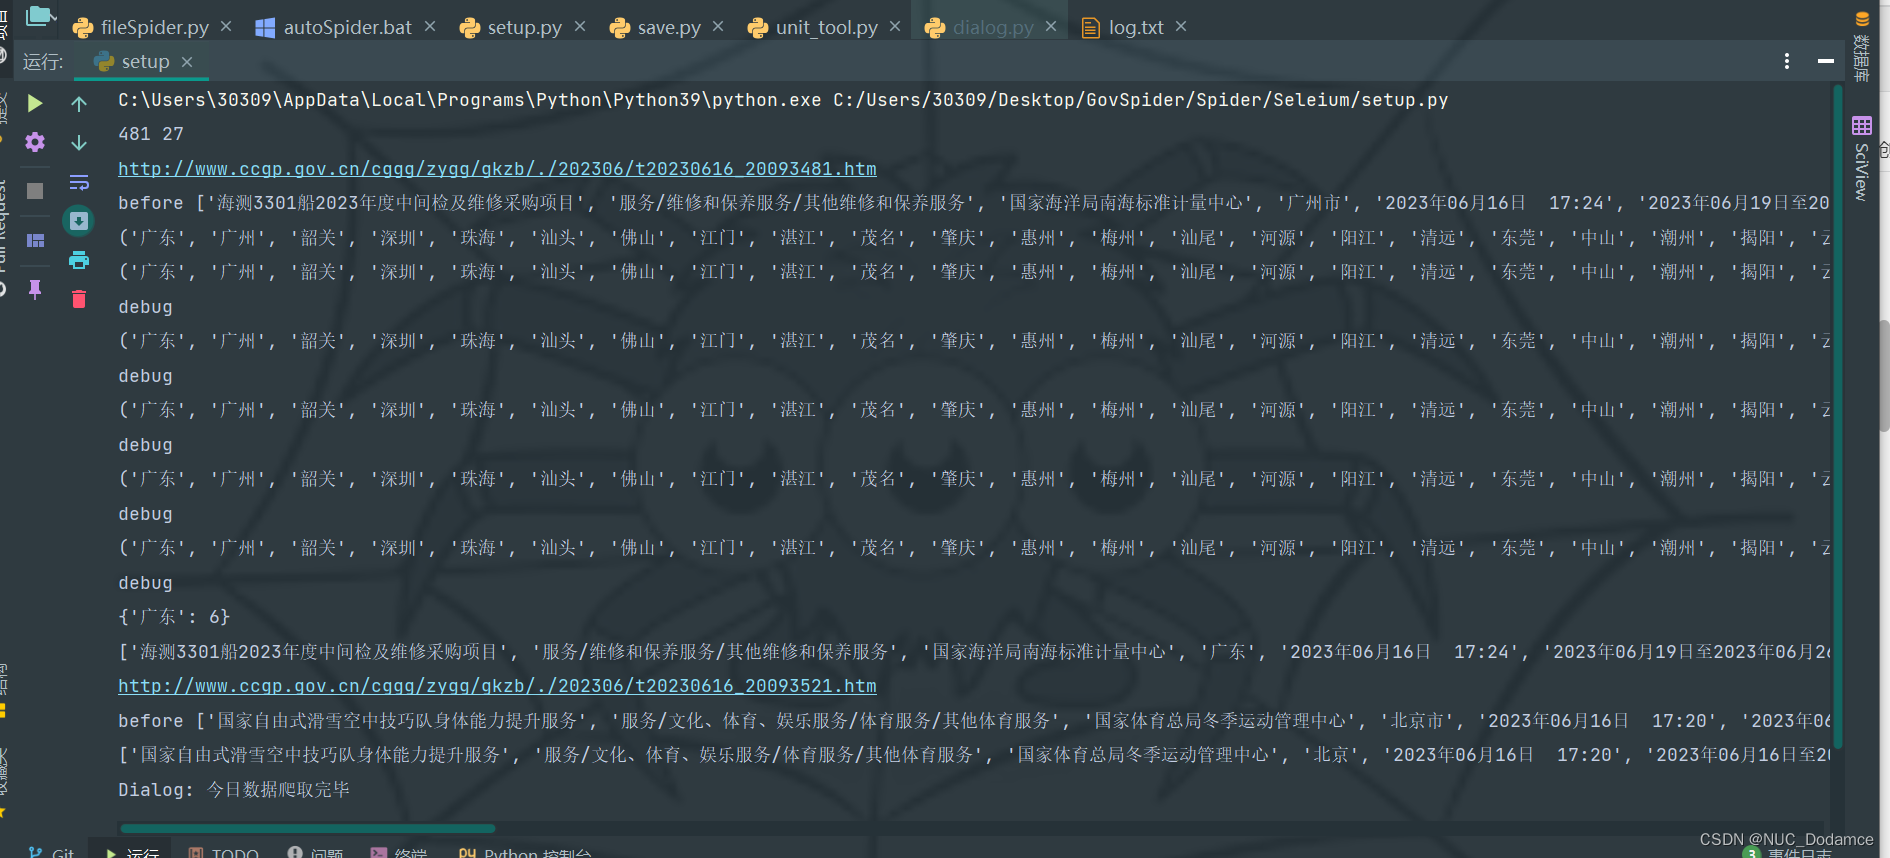
Task: Close the setup.py editor tab
Action: pos(580,26)
